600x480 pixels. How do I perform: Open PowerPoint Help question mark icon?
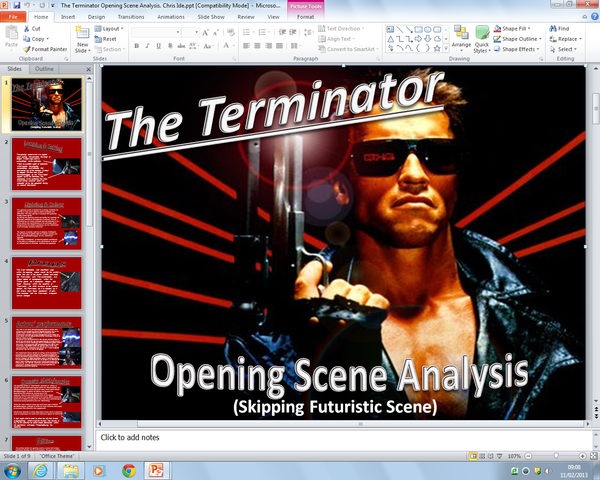(x=595, y=16)
